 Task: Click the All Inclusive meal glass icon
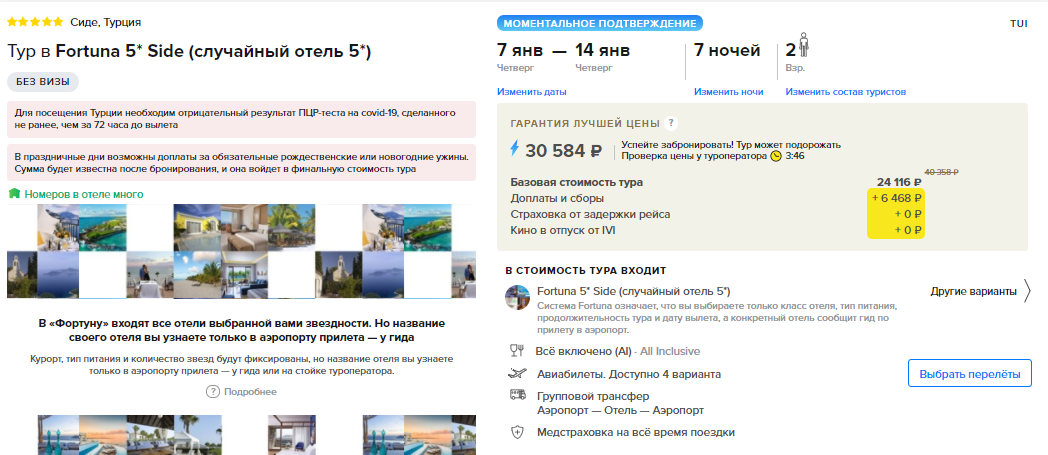point(517,351)
